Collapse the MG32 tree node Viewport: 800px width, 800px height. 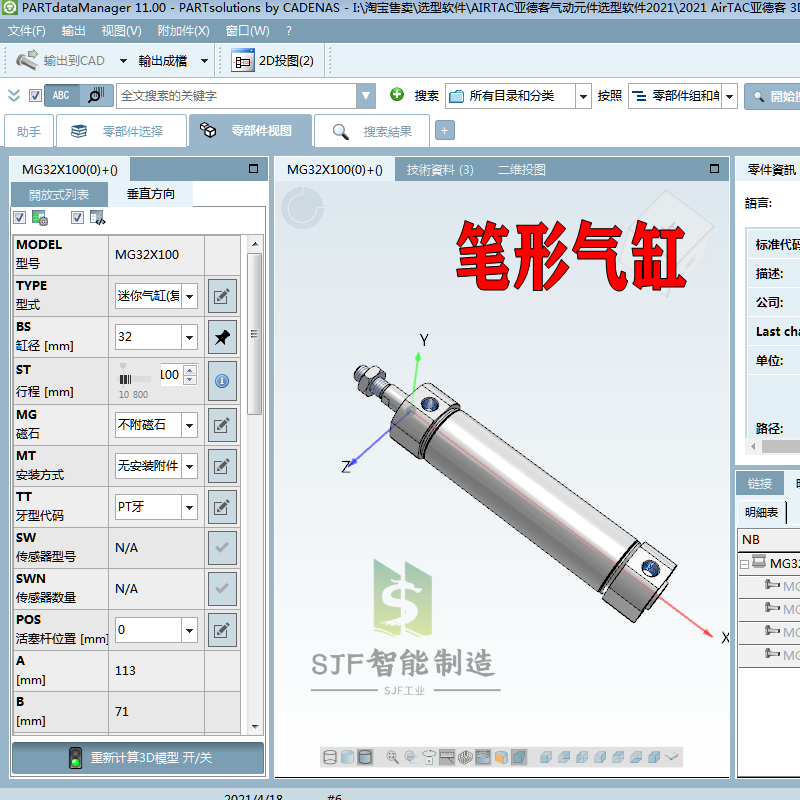pos(744,564)
